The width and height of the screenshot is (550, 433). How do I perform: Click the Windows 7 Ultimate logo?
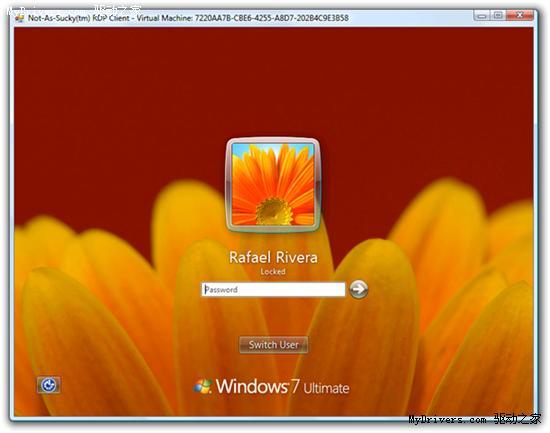click(x=271, y=386)
